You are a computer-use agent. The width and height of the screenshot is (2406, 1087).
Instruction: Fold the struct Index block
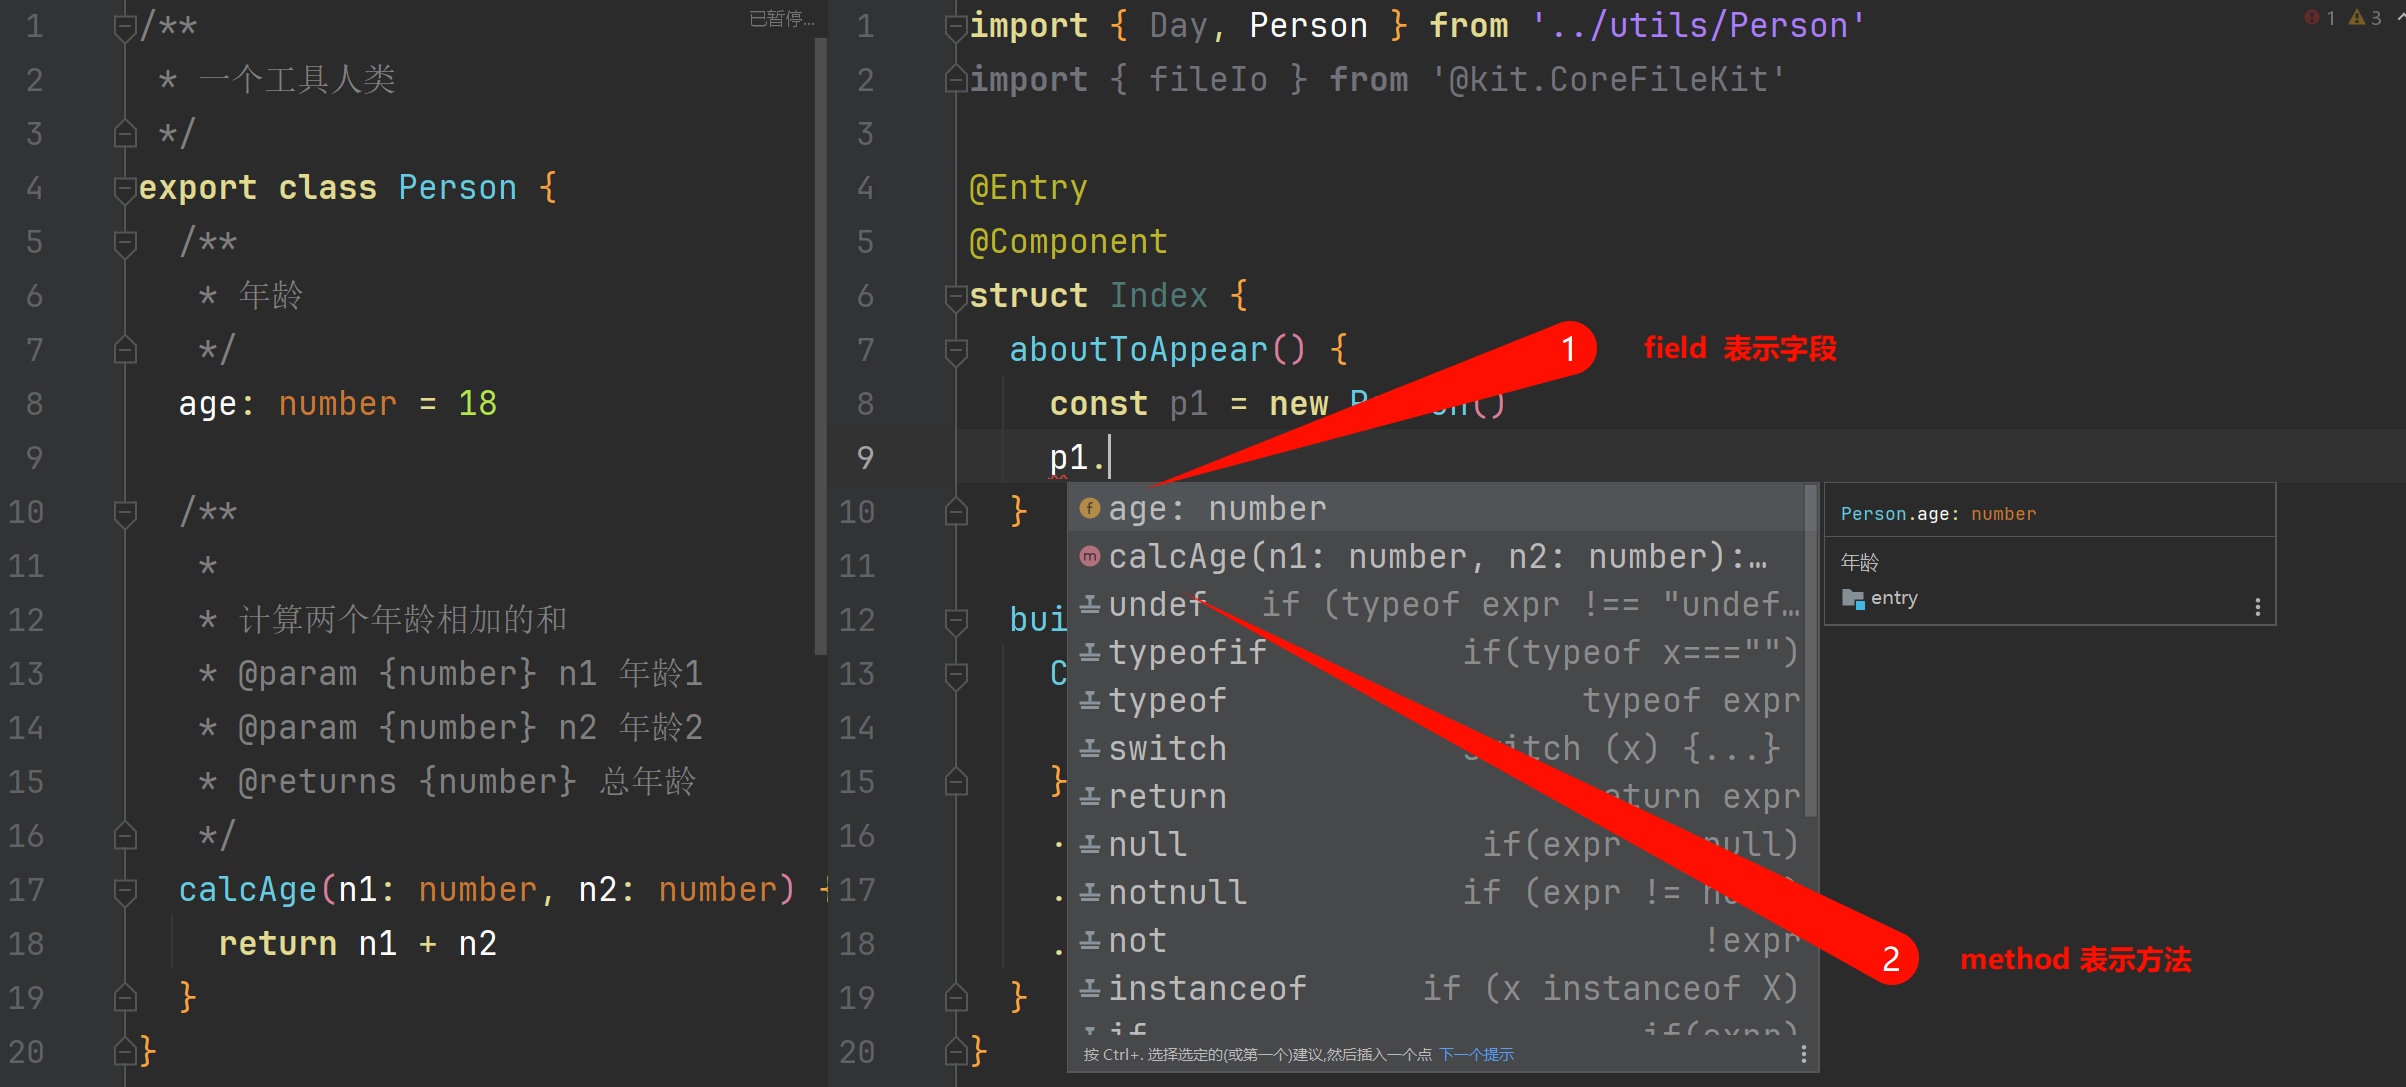coord(956,296)
